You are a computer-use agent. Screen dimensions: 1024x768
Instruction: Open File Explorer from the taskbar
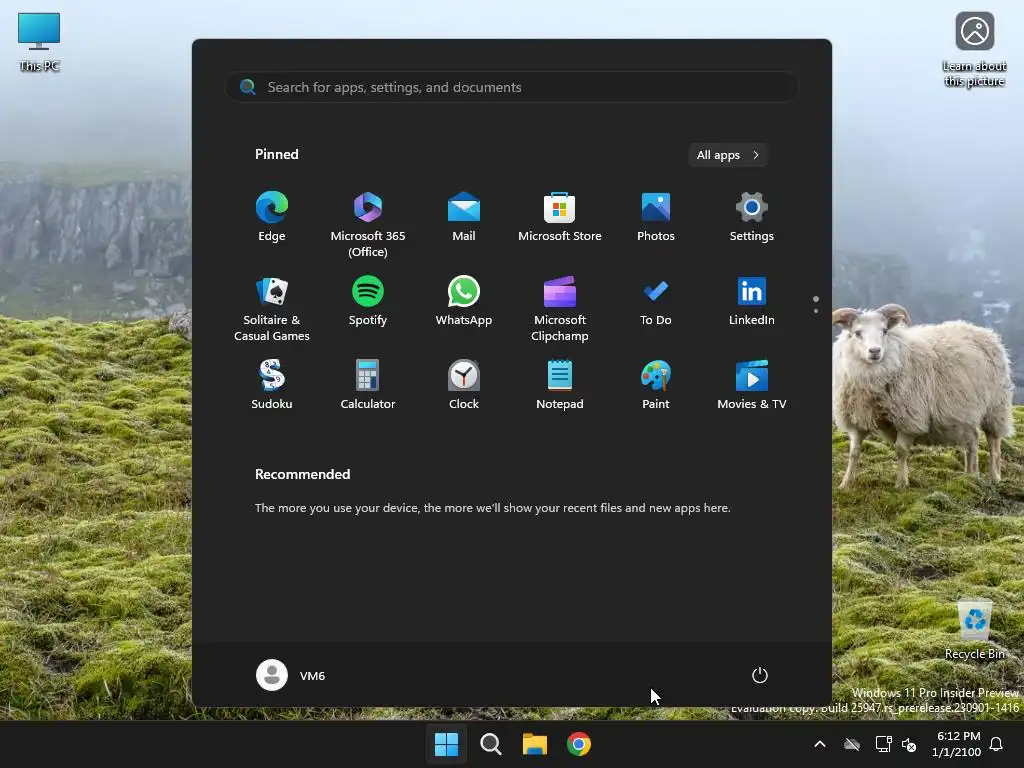(535, 744)
